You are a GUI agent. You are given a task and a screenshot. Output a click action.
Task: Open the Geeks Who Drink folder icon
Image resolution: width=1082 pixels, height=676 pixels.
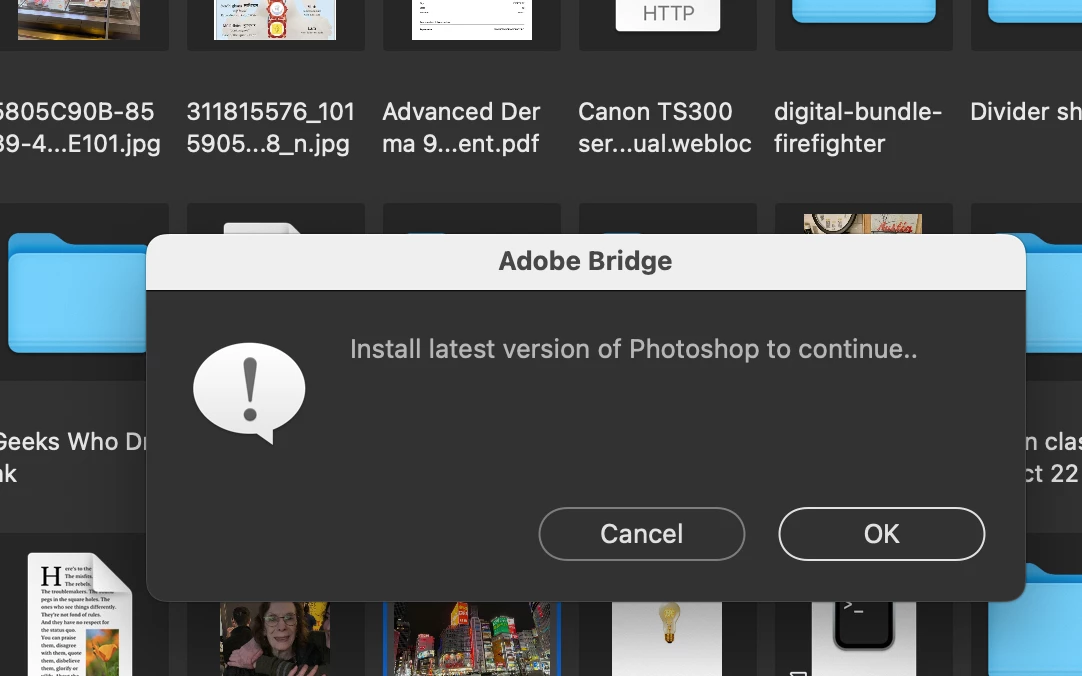(x=76, y=294)
